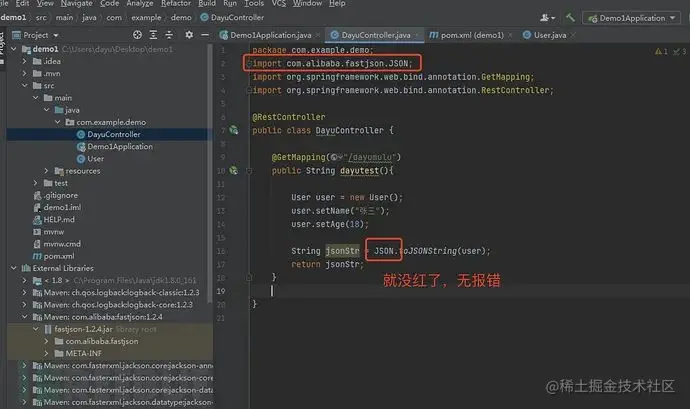
Task: Open the Code menu
Action: [110, 4]
